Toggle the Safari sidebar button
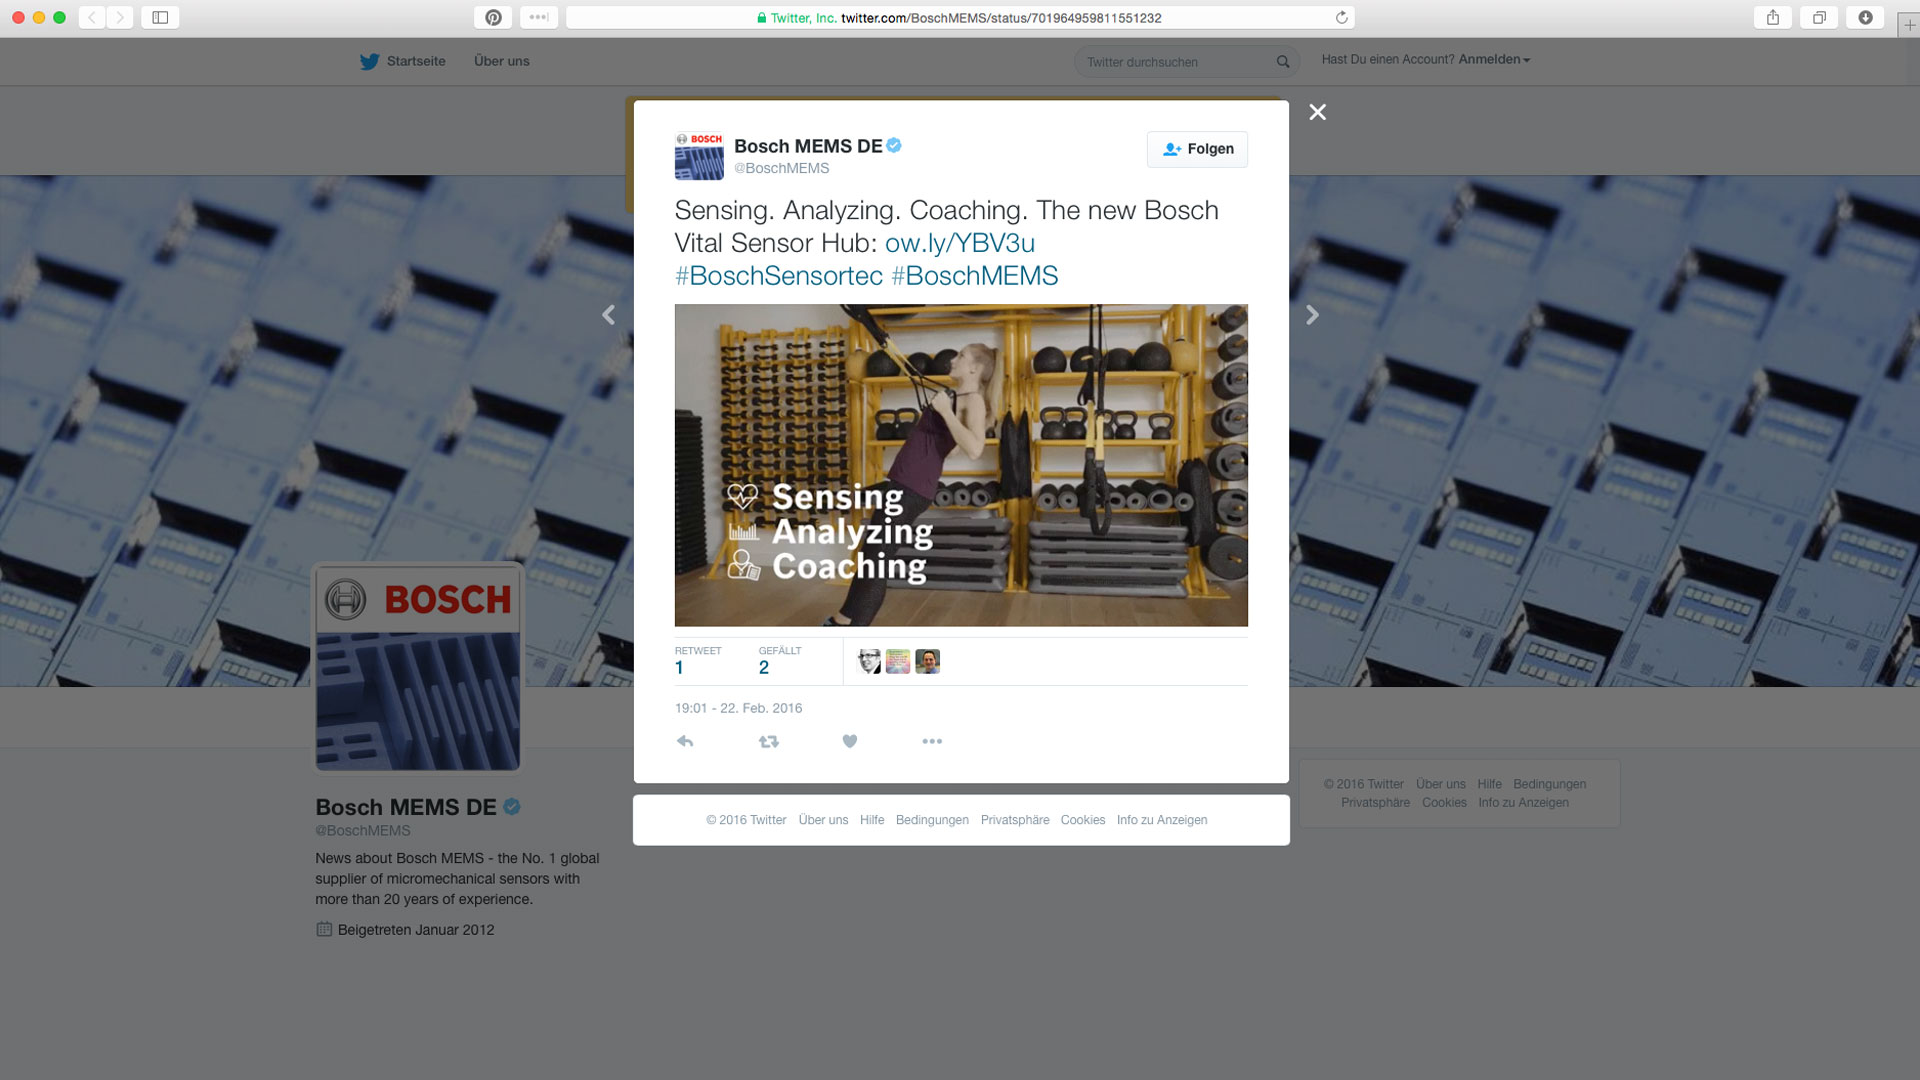1920x1080 pixels. pos(160,17)
